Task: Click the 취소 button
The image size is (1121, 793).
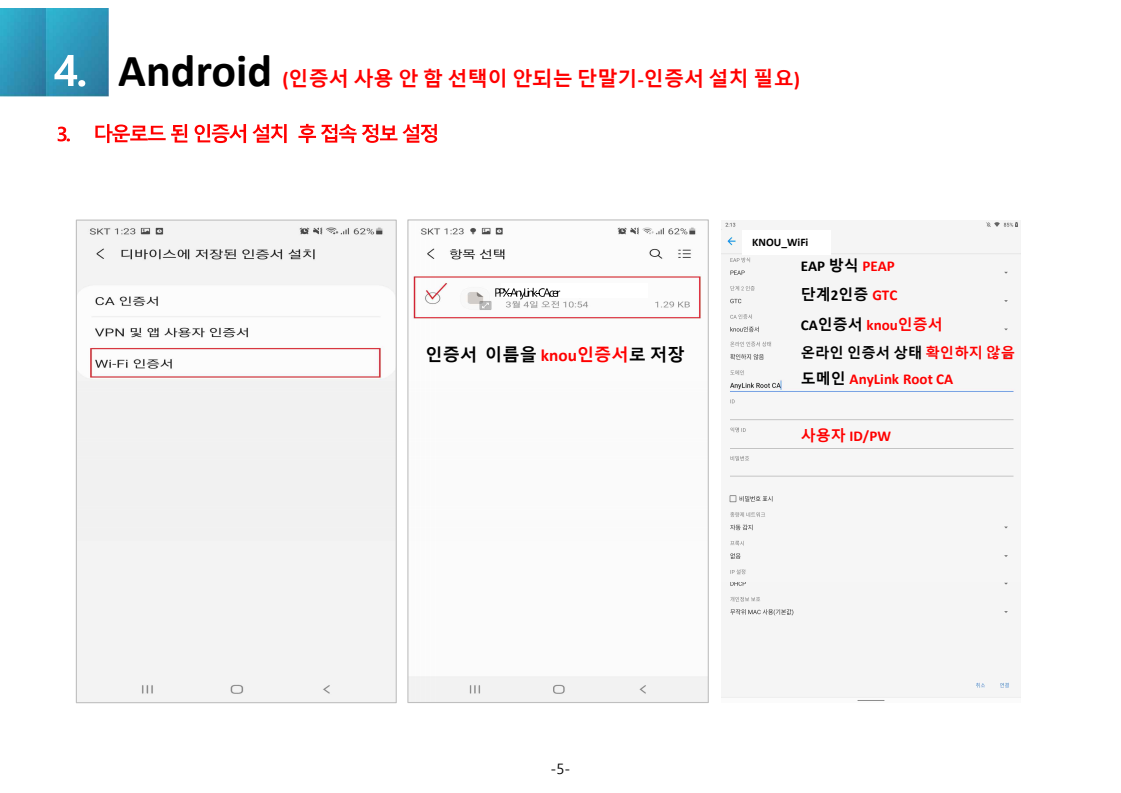Action: [x=980, y=685]
